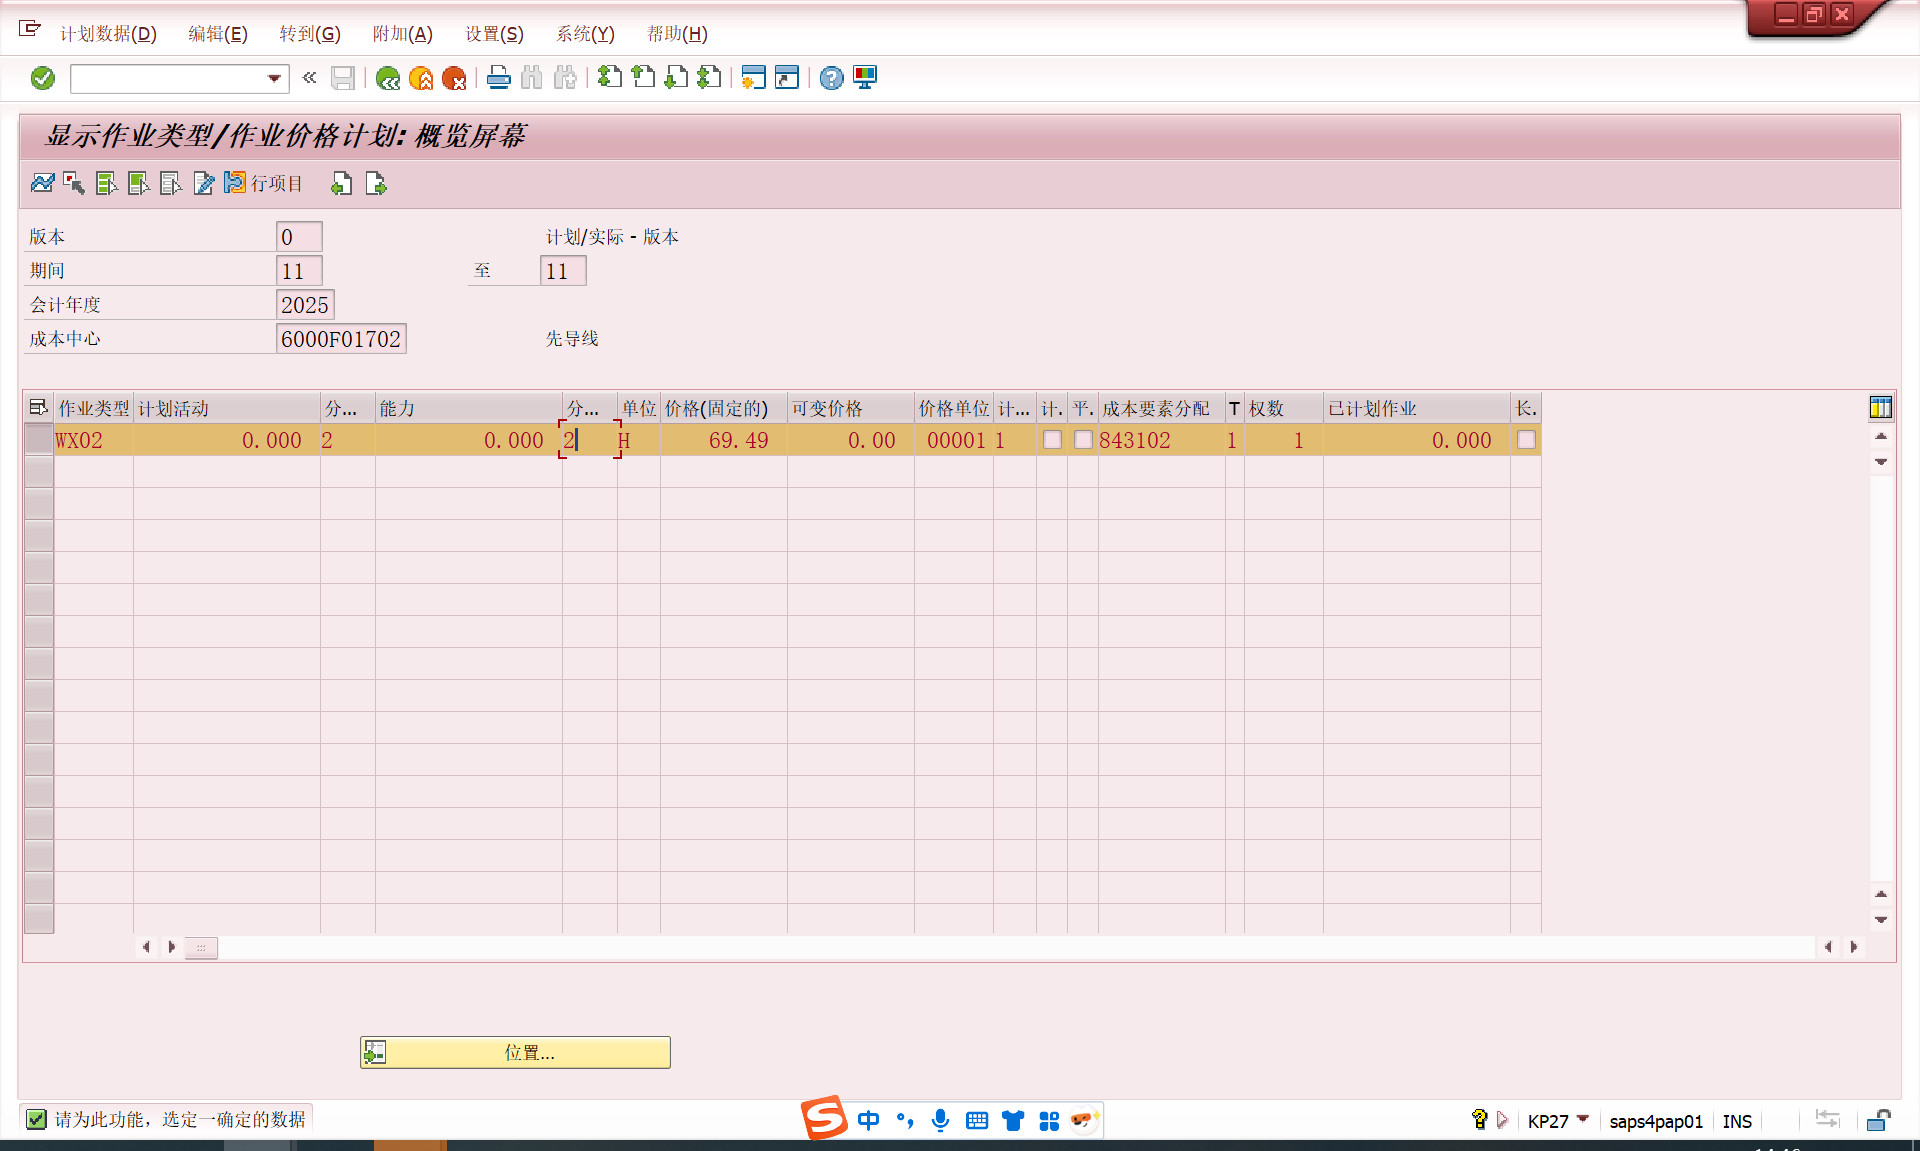The width and height of the screenshot is (1920, 1151).
Task: Toggle the 长. checkbox in WX02 row
Action: 1526,440
